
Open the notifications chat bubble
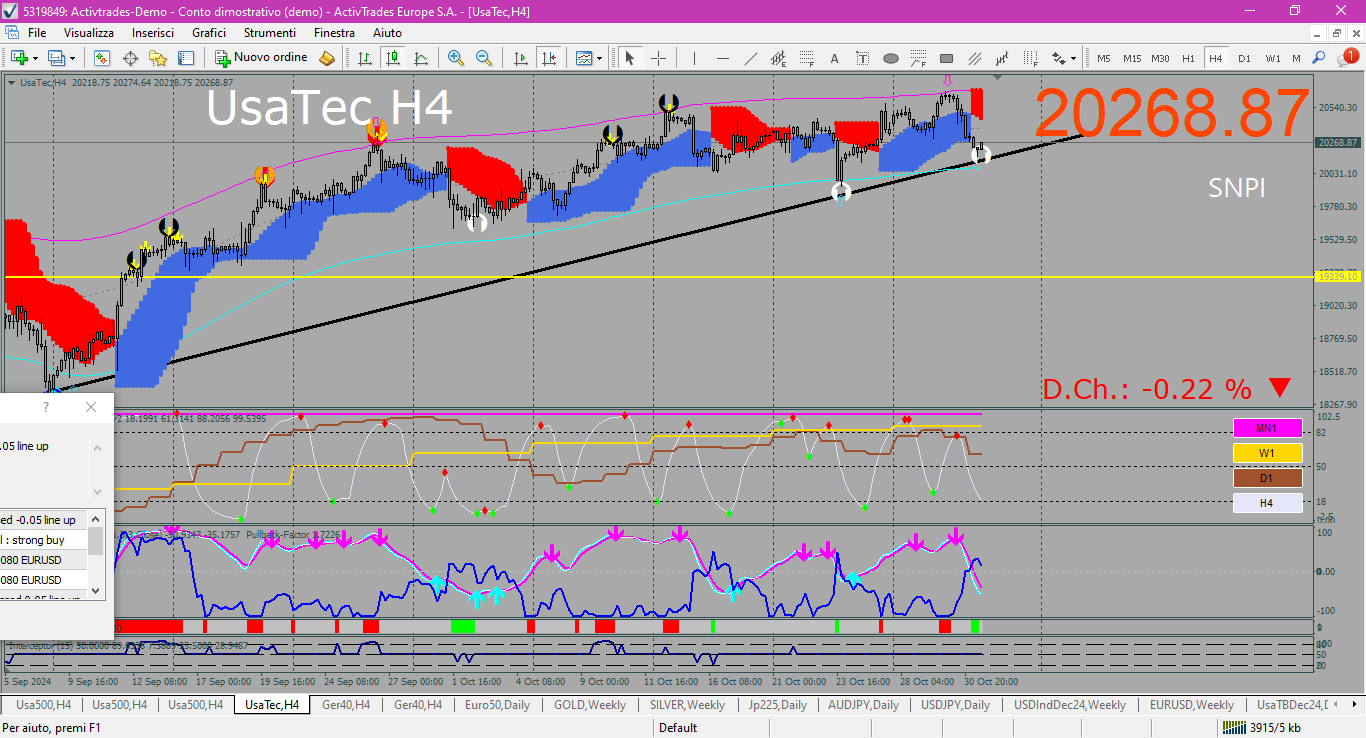click(x=1348, y=58)
